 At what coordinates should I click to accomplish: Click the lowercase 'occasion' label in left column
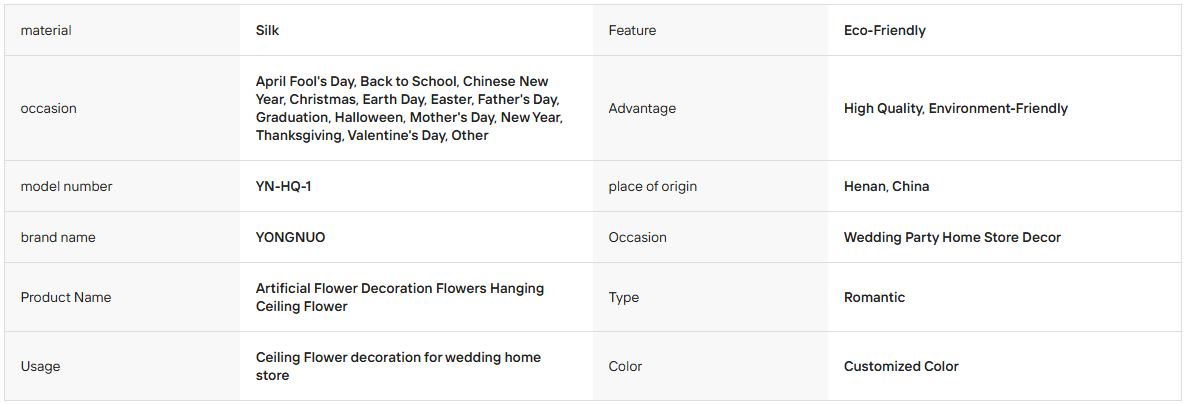coord(48,108)
